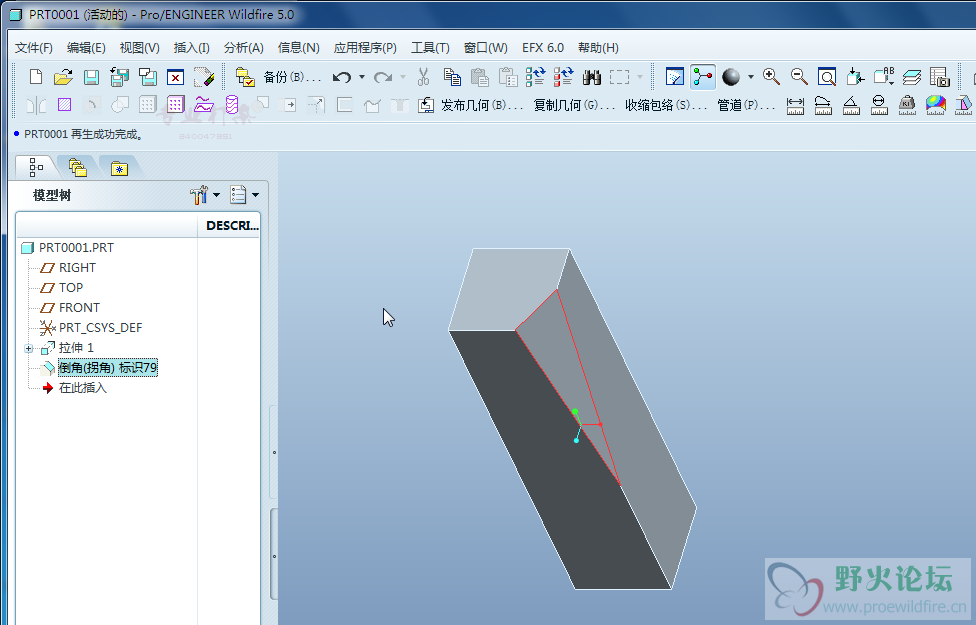Open the Reorient view icon
This screenshot has height=625, width=976.
(855, 77)
